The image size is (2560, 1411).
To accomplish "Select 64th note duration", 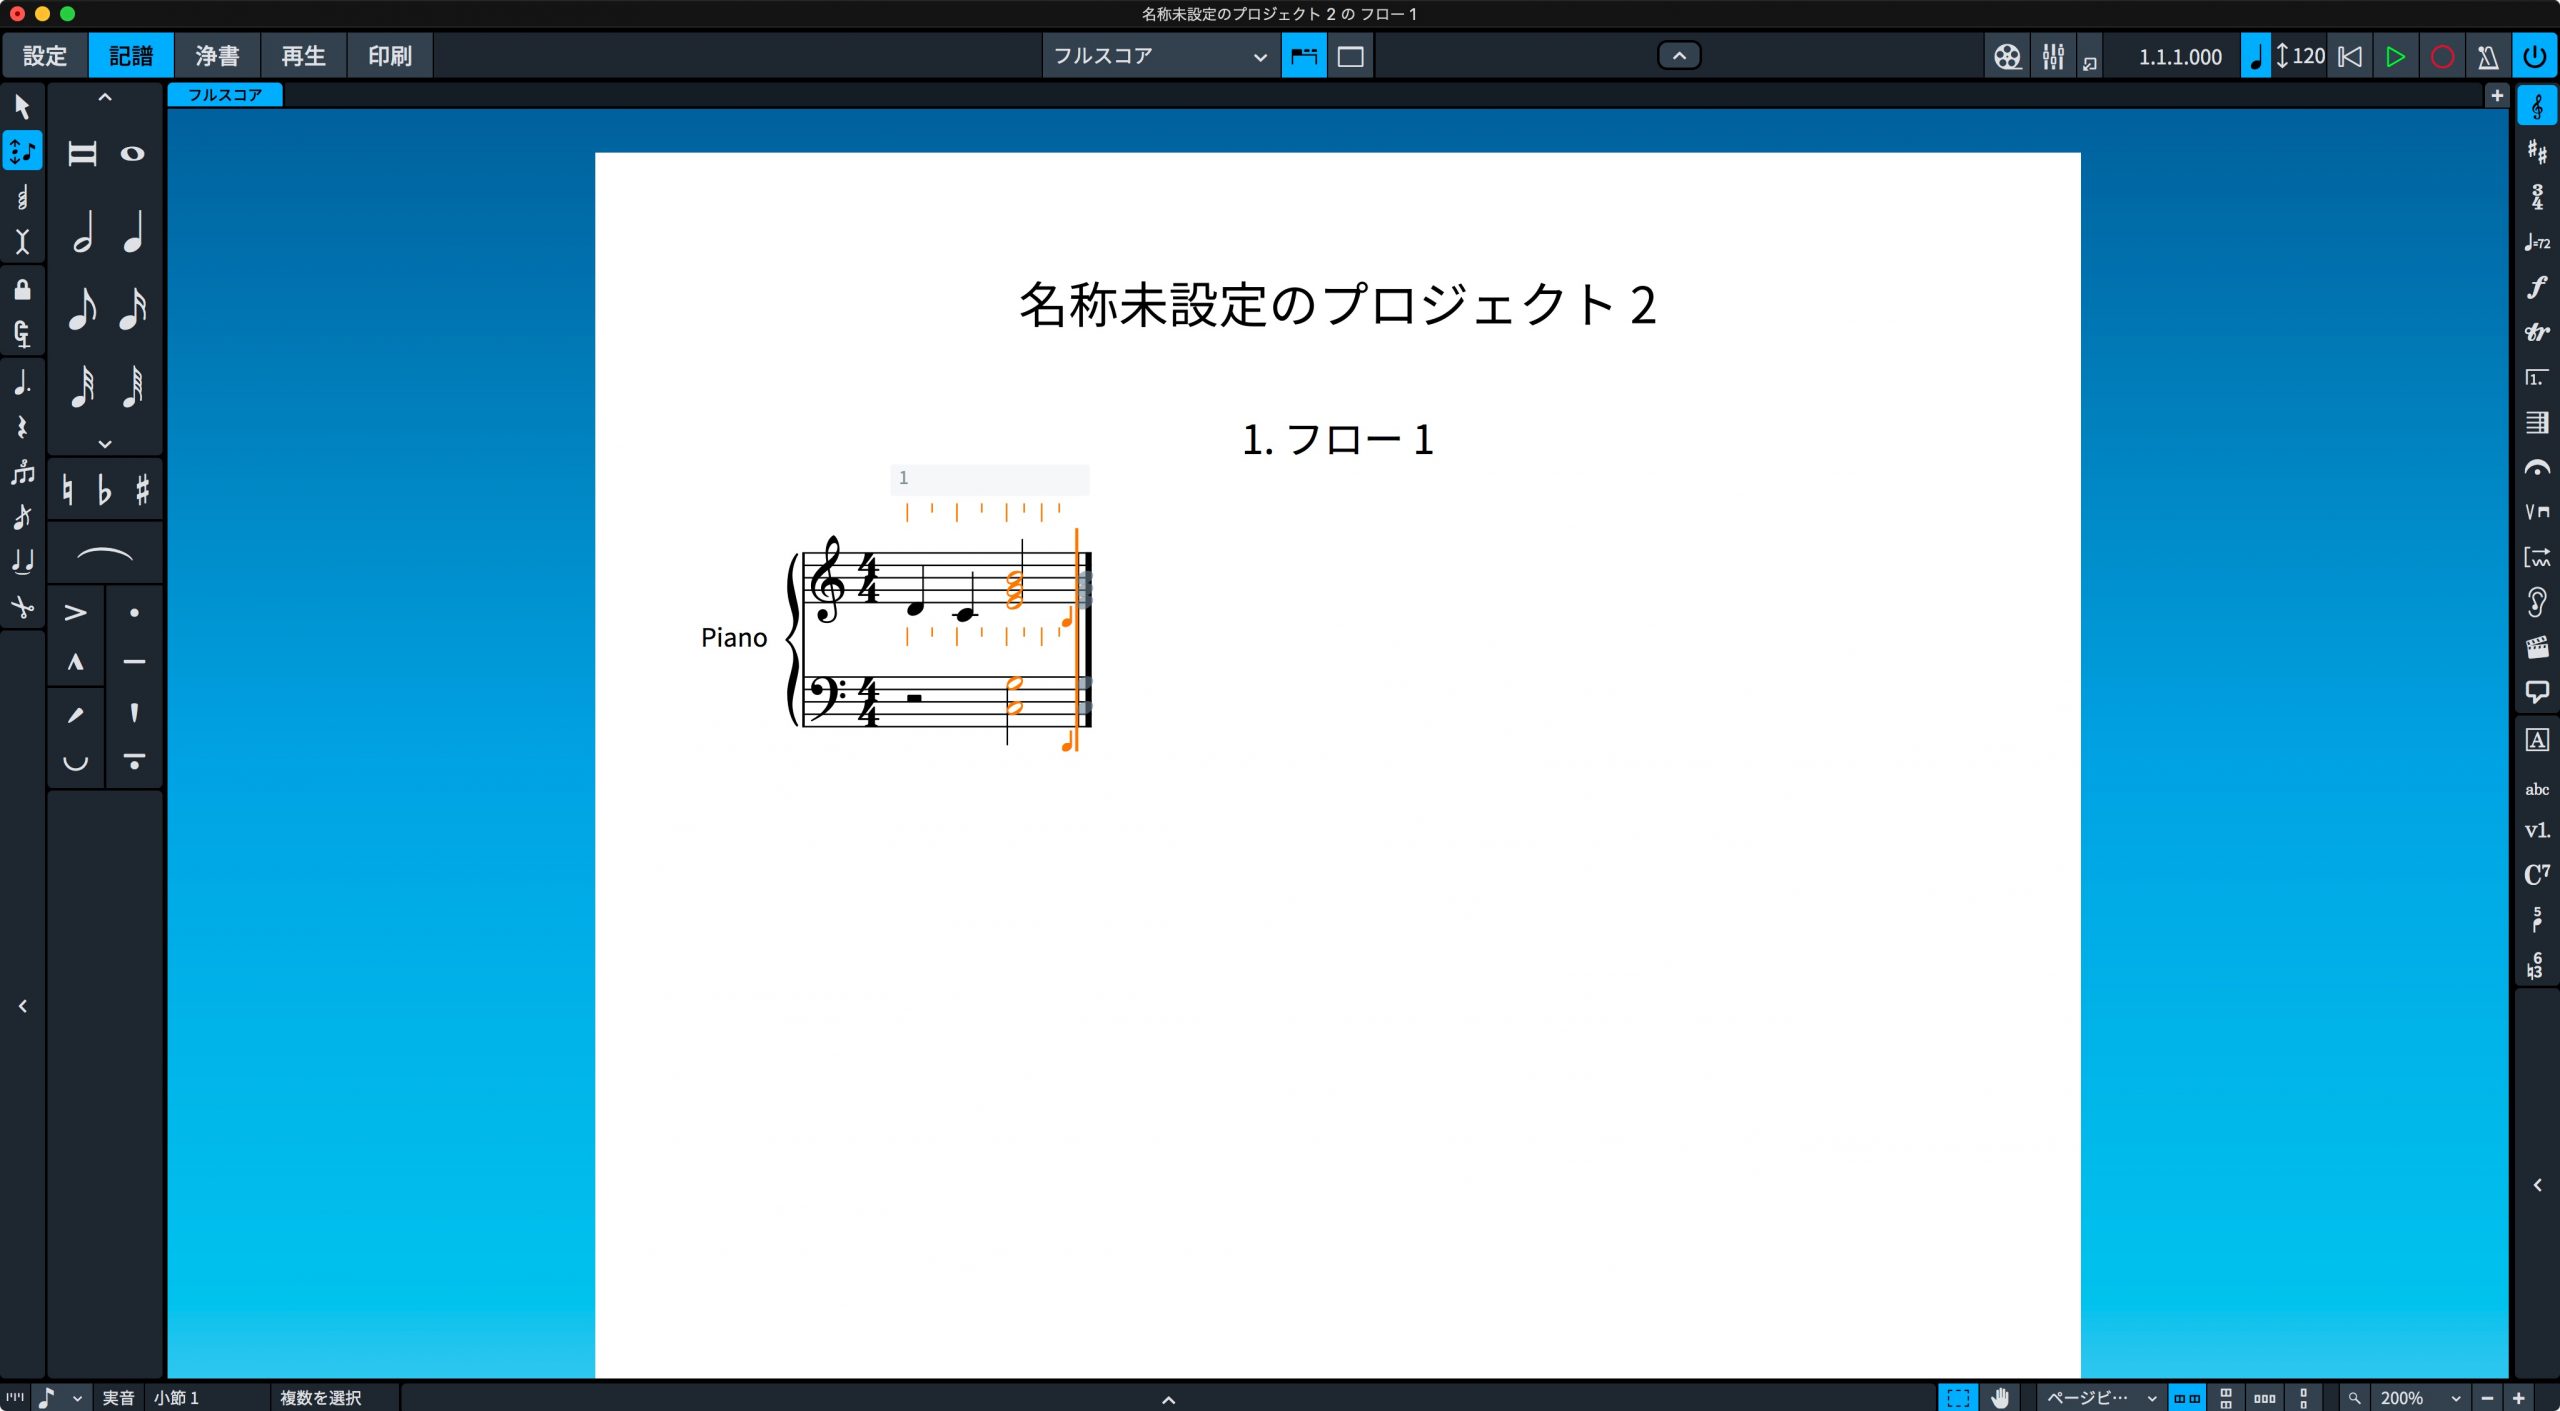I will (133, 386).
